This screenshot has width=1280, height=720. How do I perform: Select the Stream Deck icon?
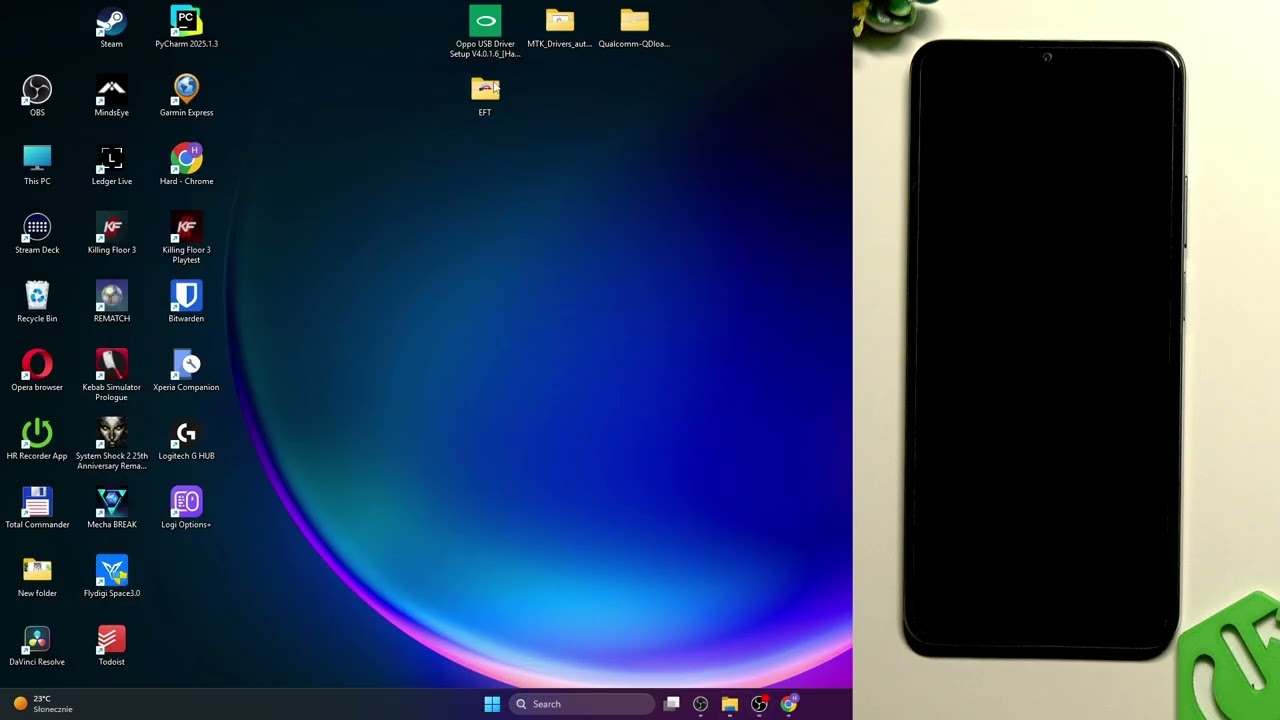click(37, 234)
